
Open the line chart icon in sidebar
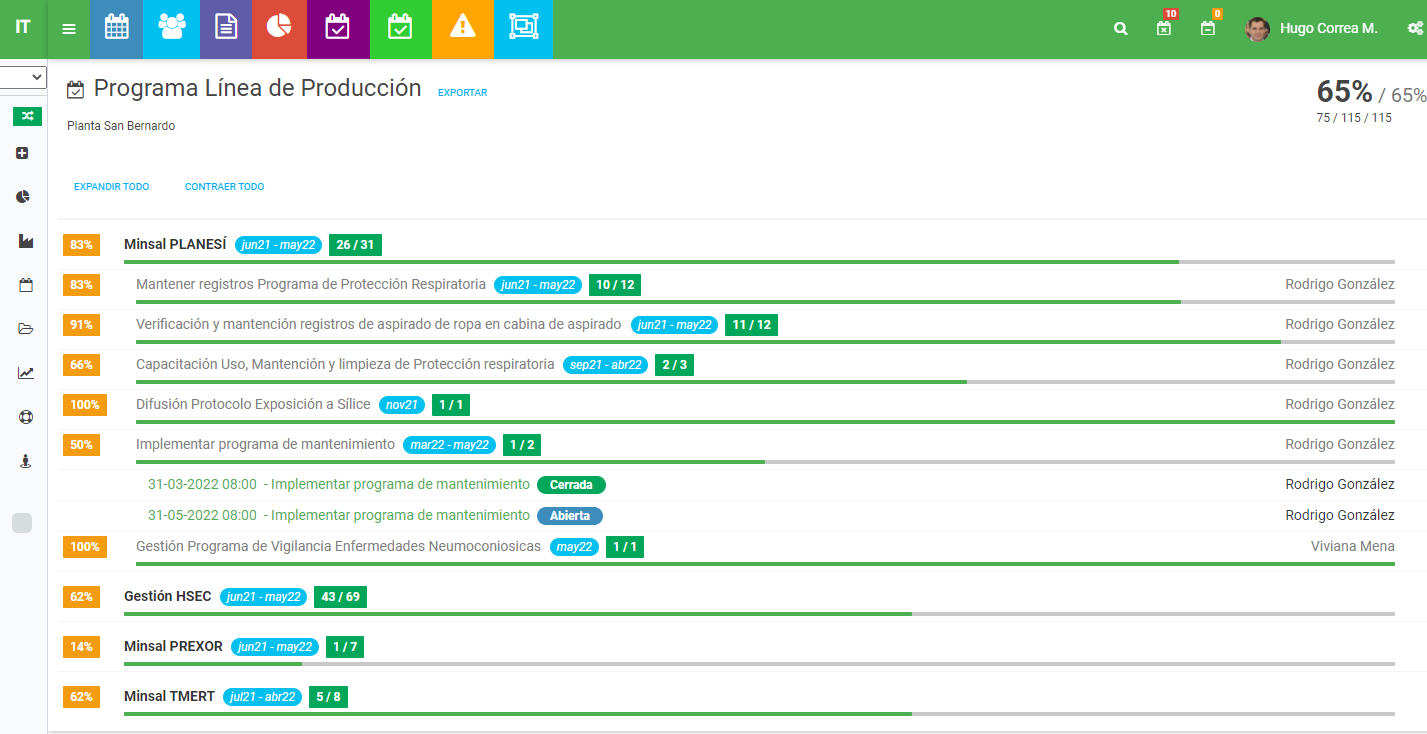click(26, 373)
